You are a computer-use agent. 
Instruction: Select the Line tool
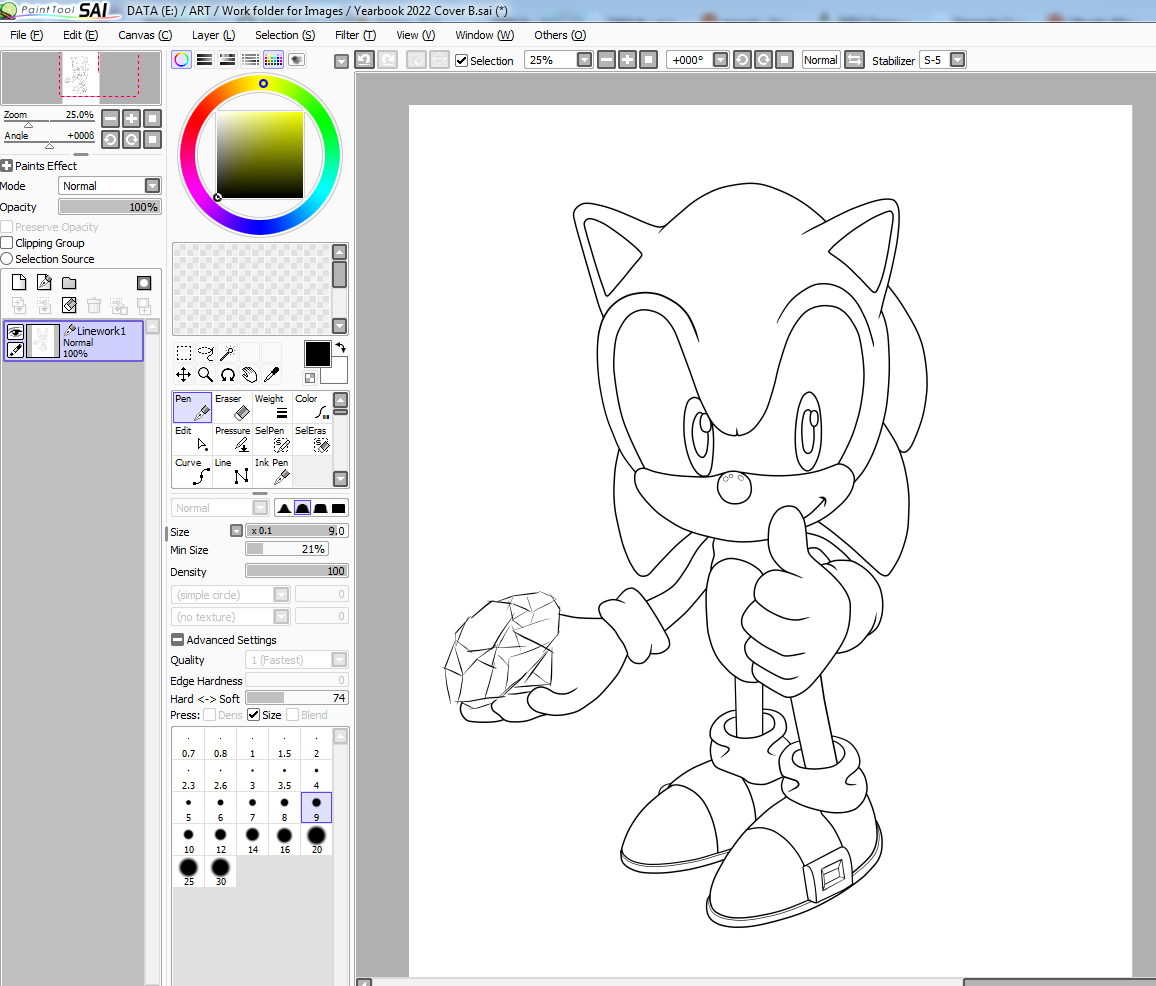[232, 471]
